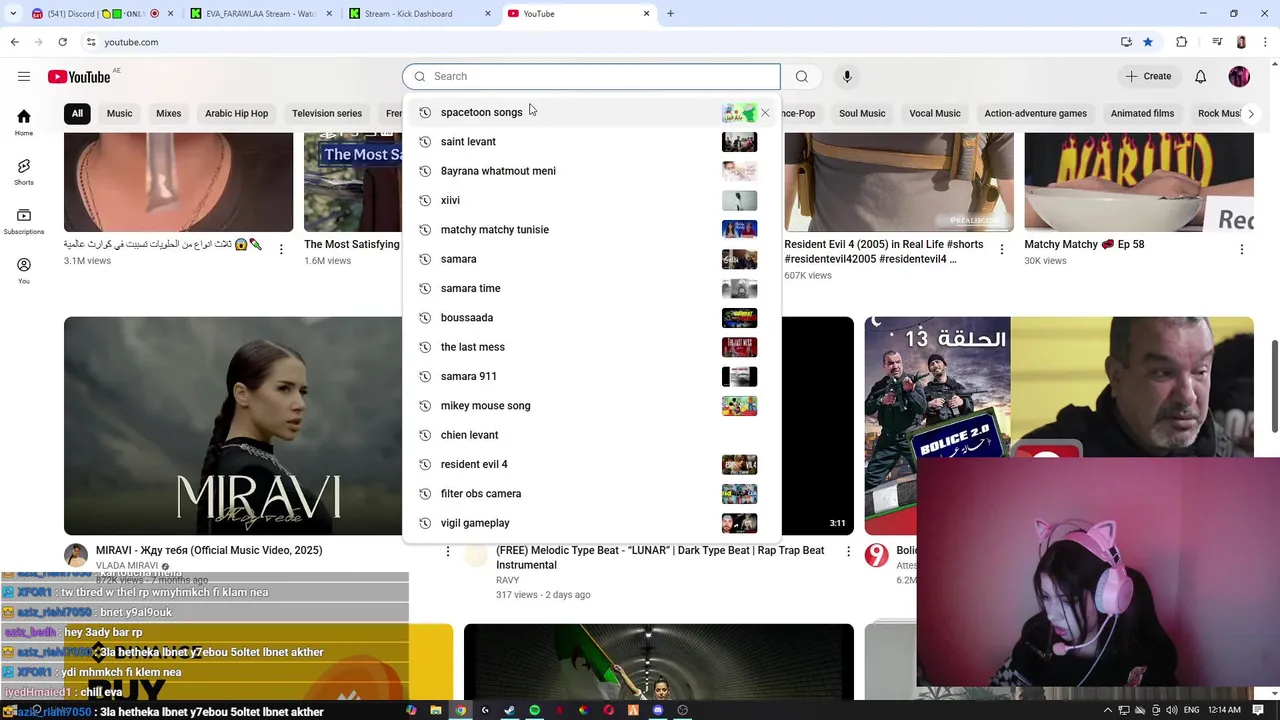Viewport: 1280px width, 720px height.
Task: Select the Music category chip
Action: [x=119, y=113]
